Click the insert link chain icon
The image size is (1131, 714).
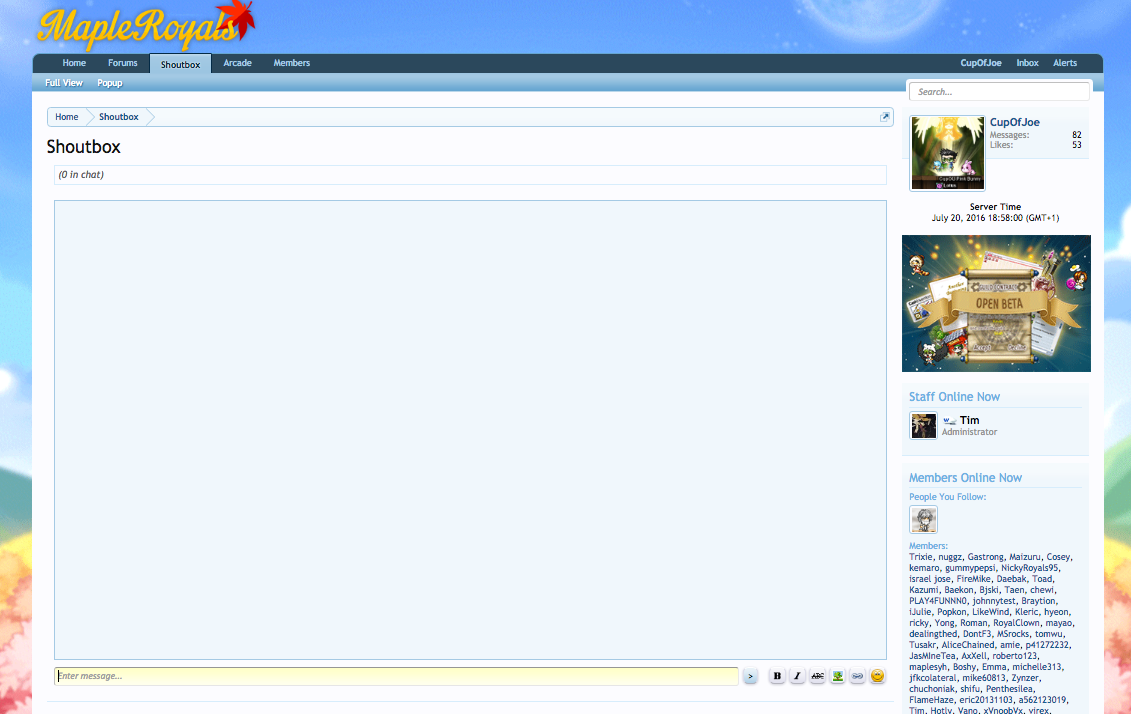(x=857, y=676)
